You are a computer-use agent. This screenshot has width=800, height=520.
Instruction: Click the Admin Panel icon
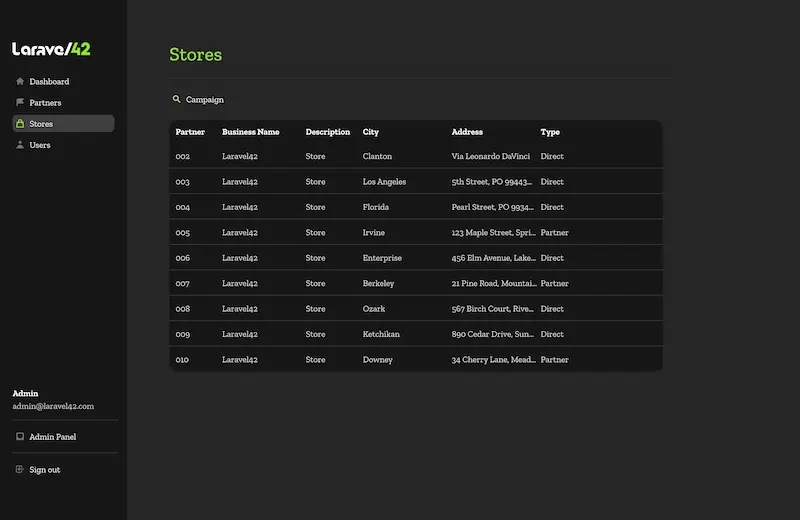tap(20, 436)
